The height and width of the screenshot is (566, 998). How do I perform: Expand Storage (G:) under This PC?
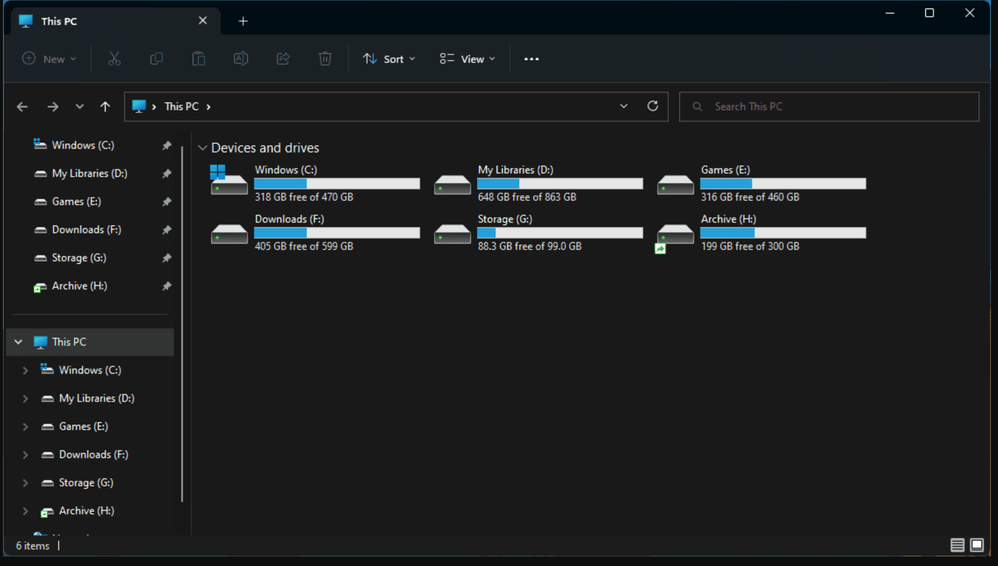click(25, 483)
